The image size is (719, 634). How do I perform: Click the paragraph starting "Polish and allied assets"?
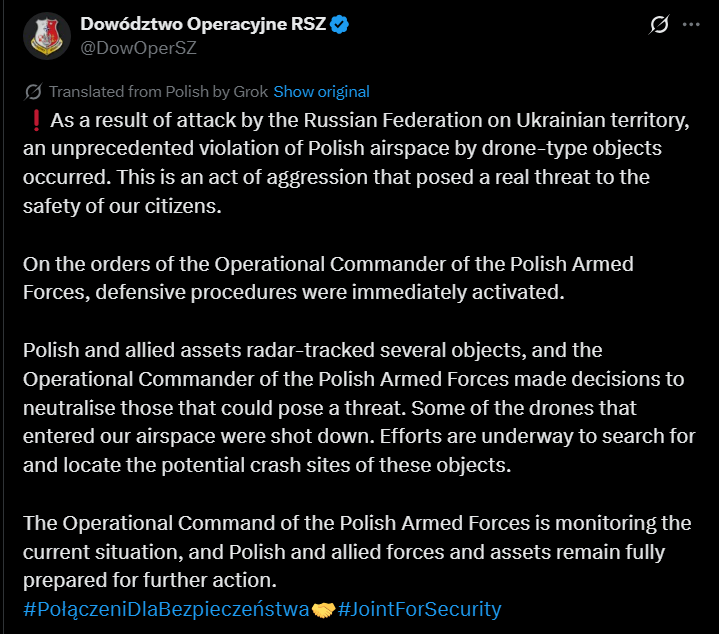tap(360, 408)
